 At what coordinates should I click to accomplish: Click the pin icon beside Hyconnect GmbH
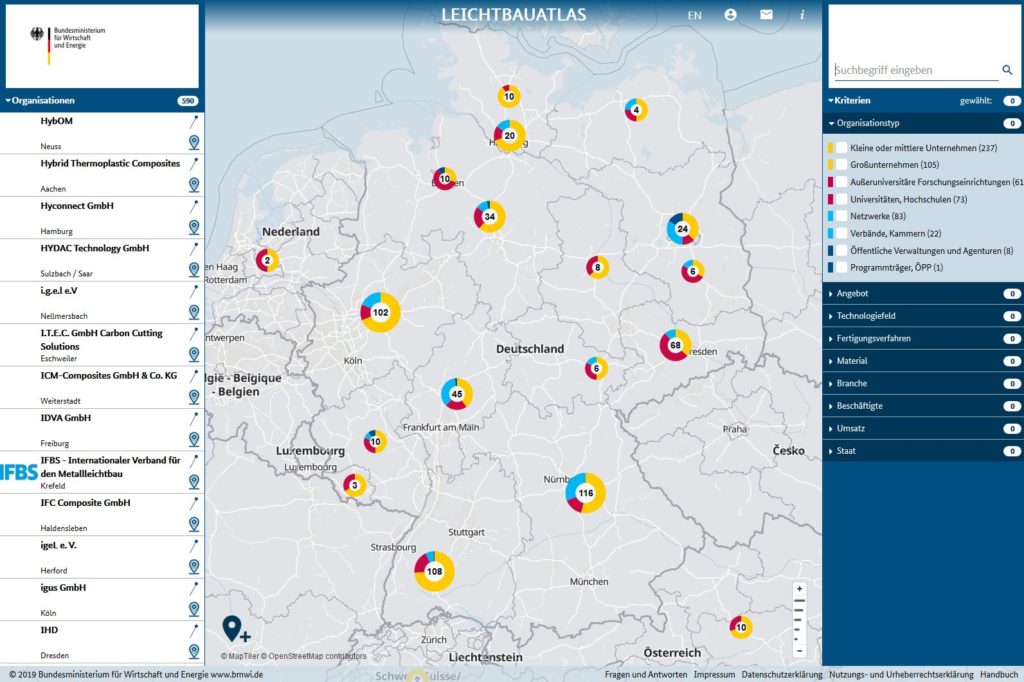194,228
